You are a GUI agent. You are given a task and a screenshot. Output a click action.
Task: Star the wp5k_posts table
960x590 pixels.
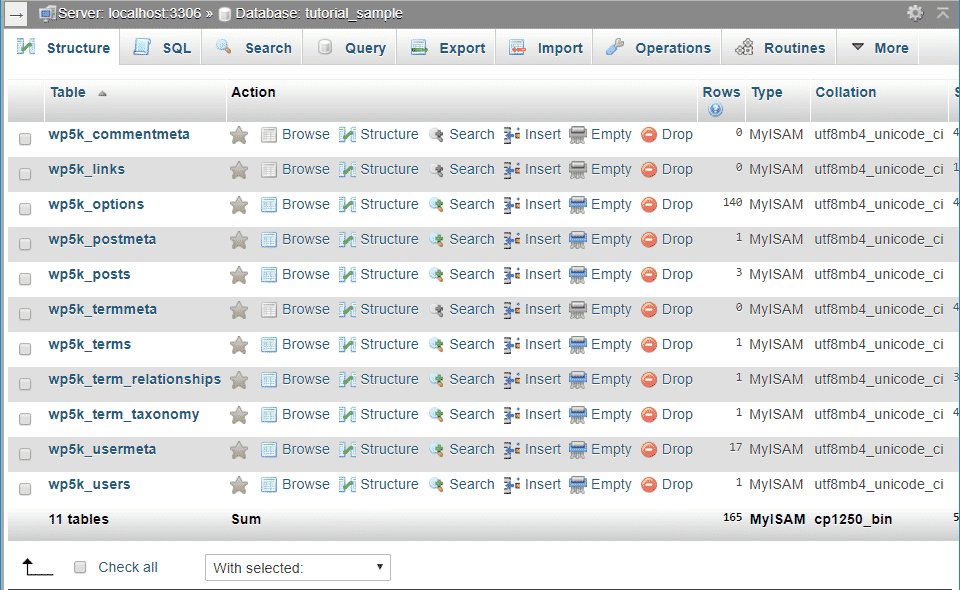pos(239,275)
